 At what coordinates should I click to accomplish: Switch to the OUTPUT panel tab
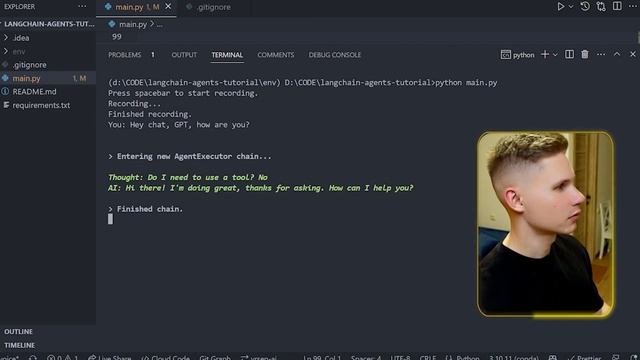click(x=184, y=55)
